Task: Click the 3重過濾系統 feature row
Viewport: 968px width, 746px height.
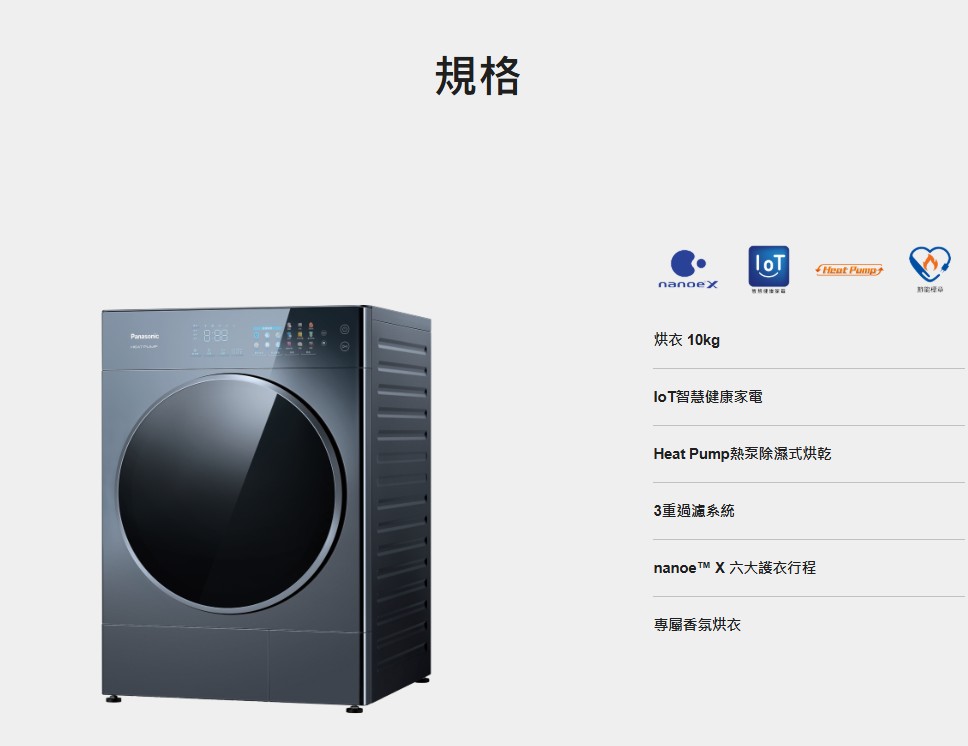Action: tap(809, 511)
